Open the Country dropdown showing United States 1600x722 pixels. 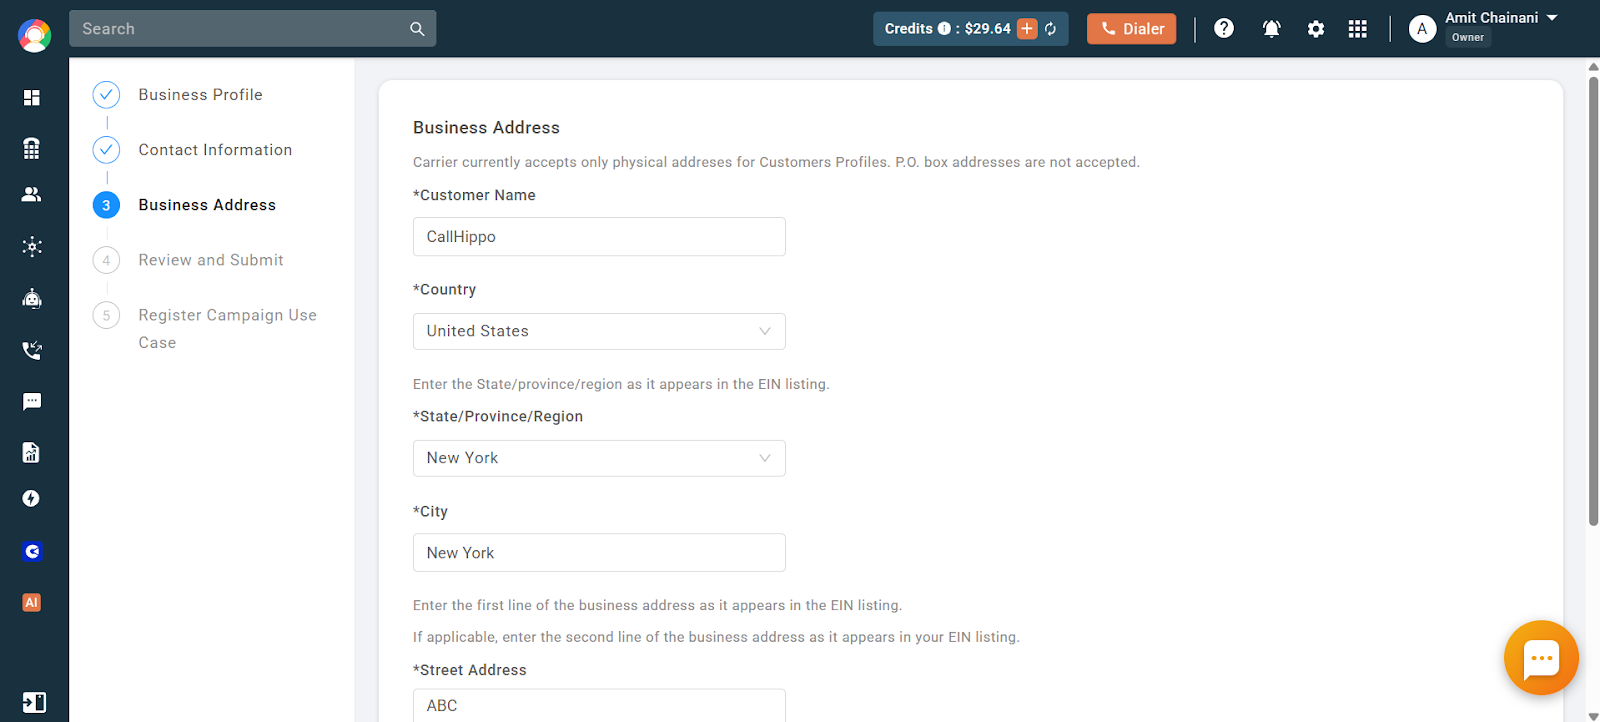[x=599, y=331]
